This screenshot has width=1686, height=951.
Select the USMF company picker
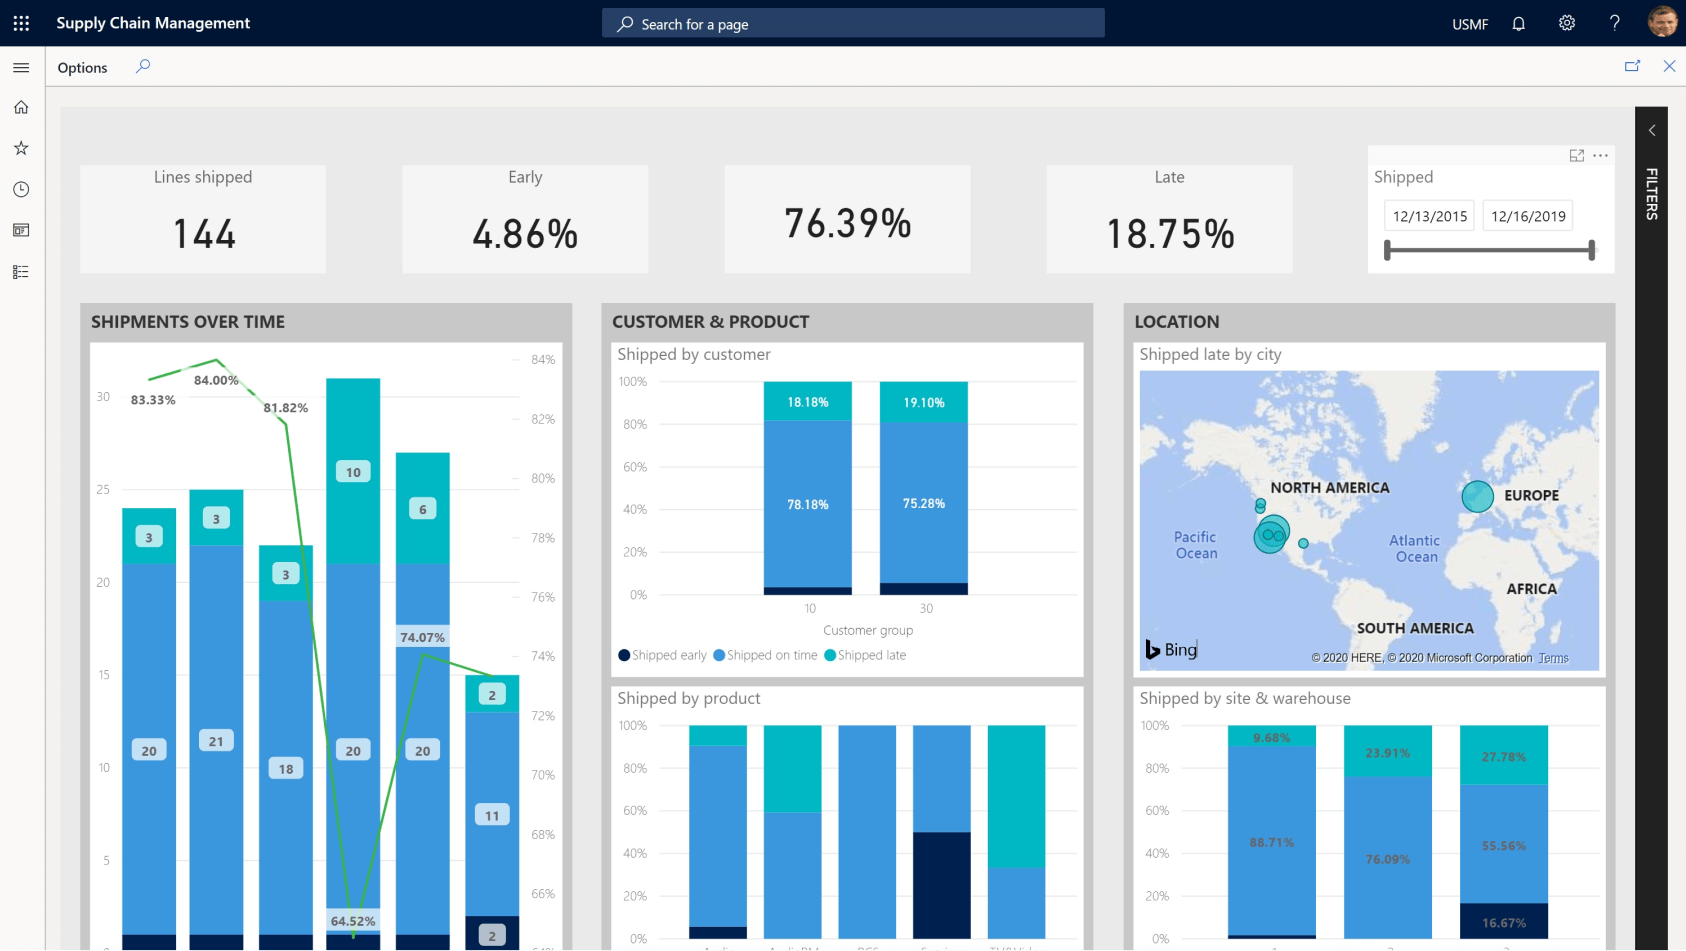point(1470,24)
